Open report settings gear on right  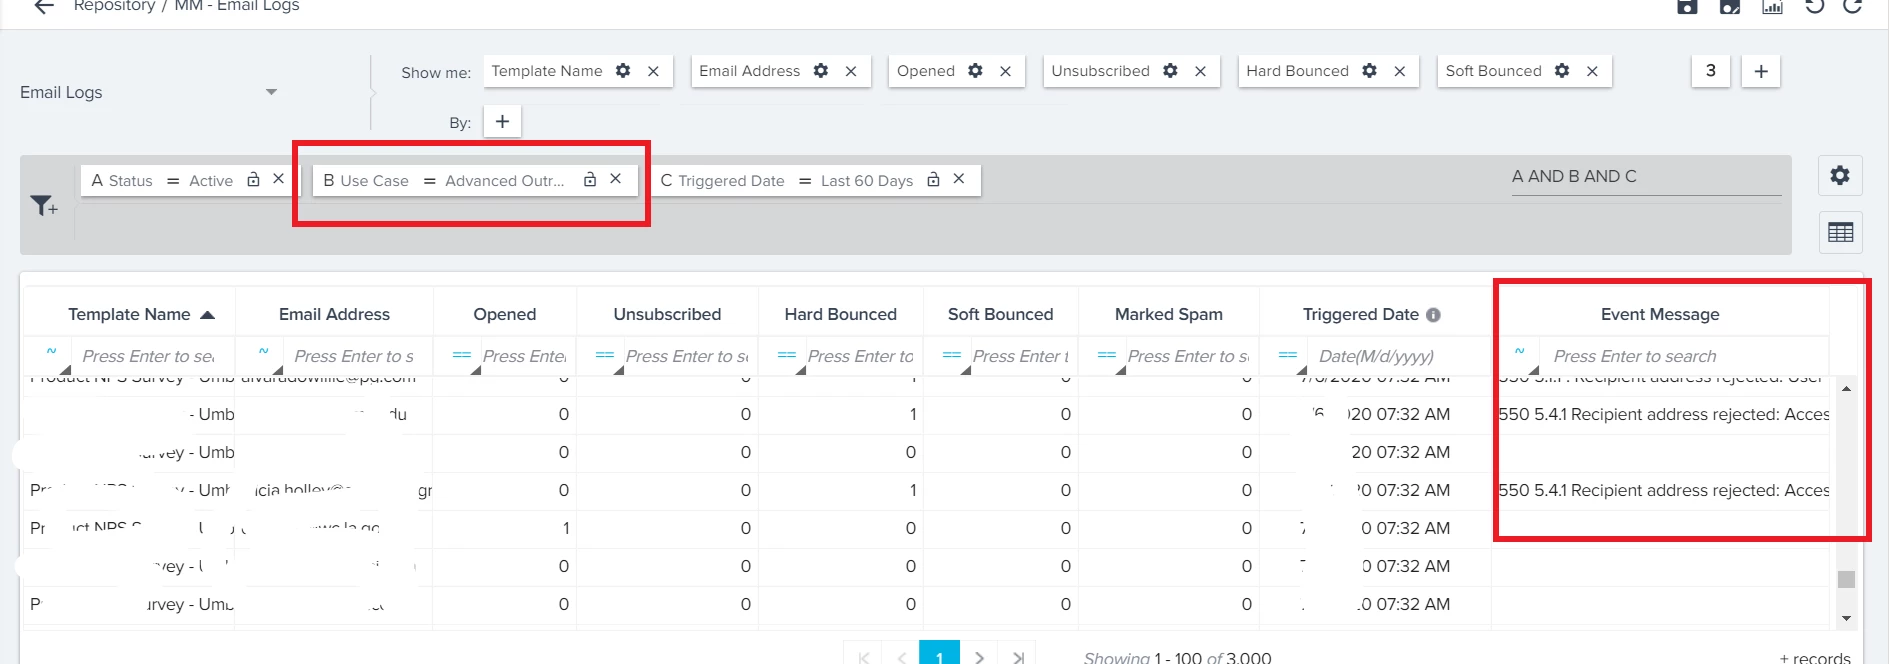point(1840,176)
